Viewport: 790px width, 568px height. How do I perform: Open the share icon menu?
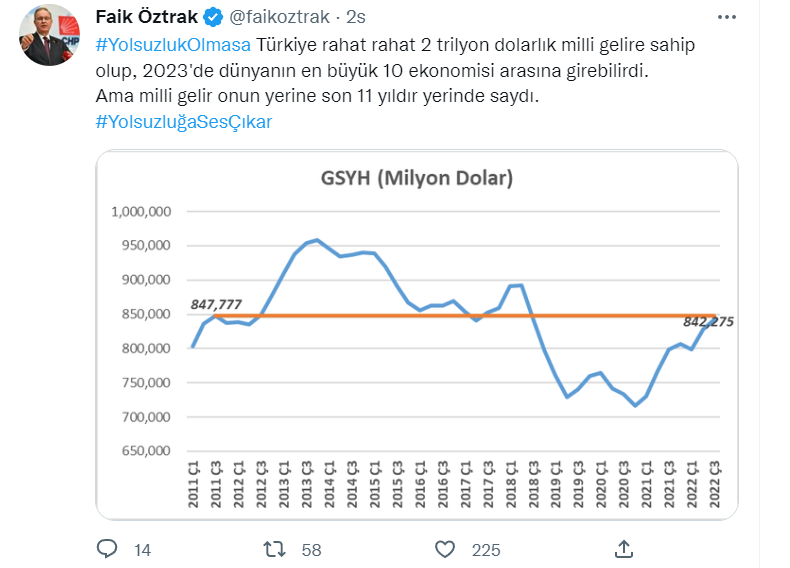pos(623,549)
